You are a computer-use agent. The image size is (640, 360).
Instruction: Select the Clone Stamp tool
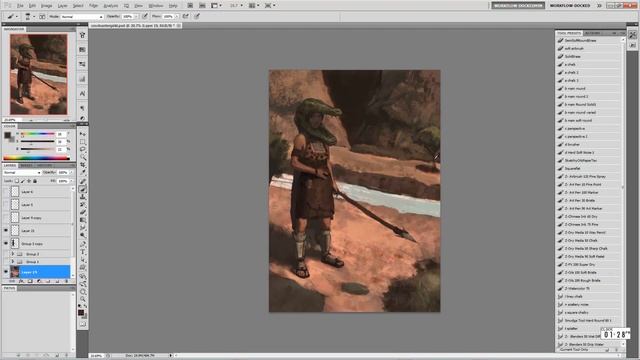(x=83, y=197)
